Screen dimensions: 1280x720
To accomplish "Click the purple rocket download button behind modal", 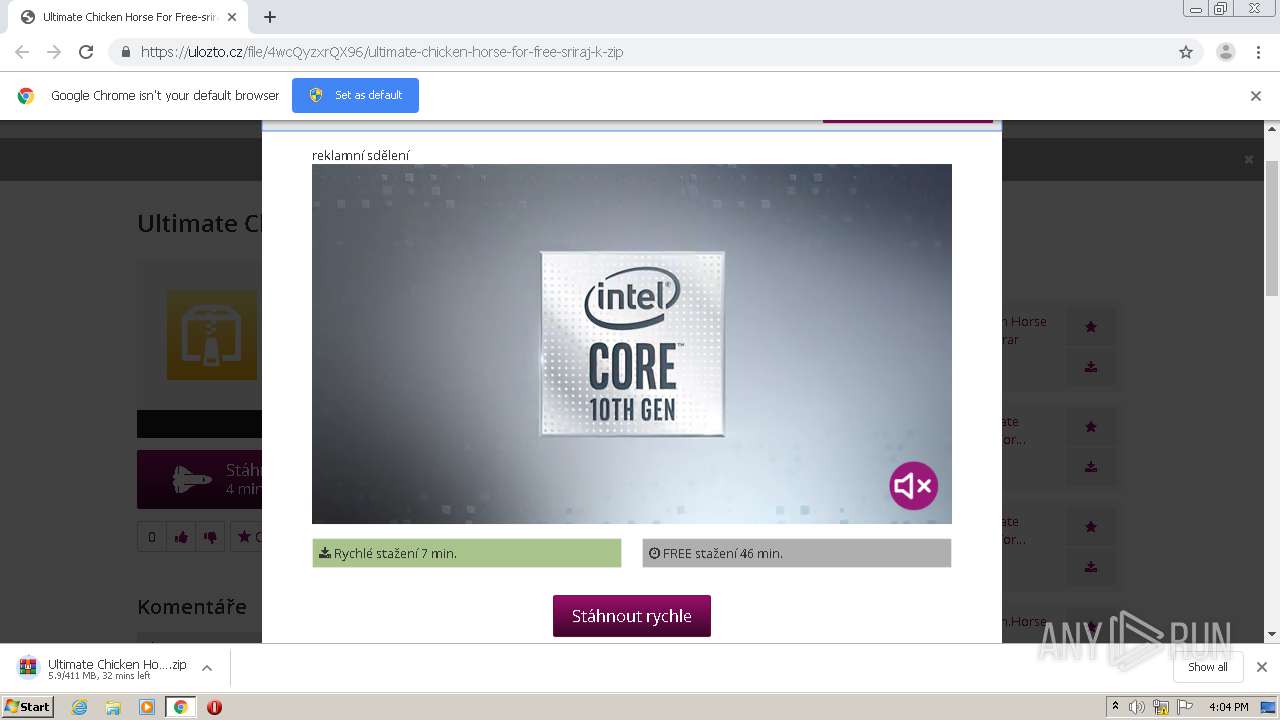I will (x=200, y=479).
